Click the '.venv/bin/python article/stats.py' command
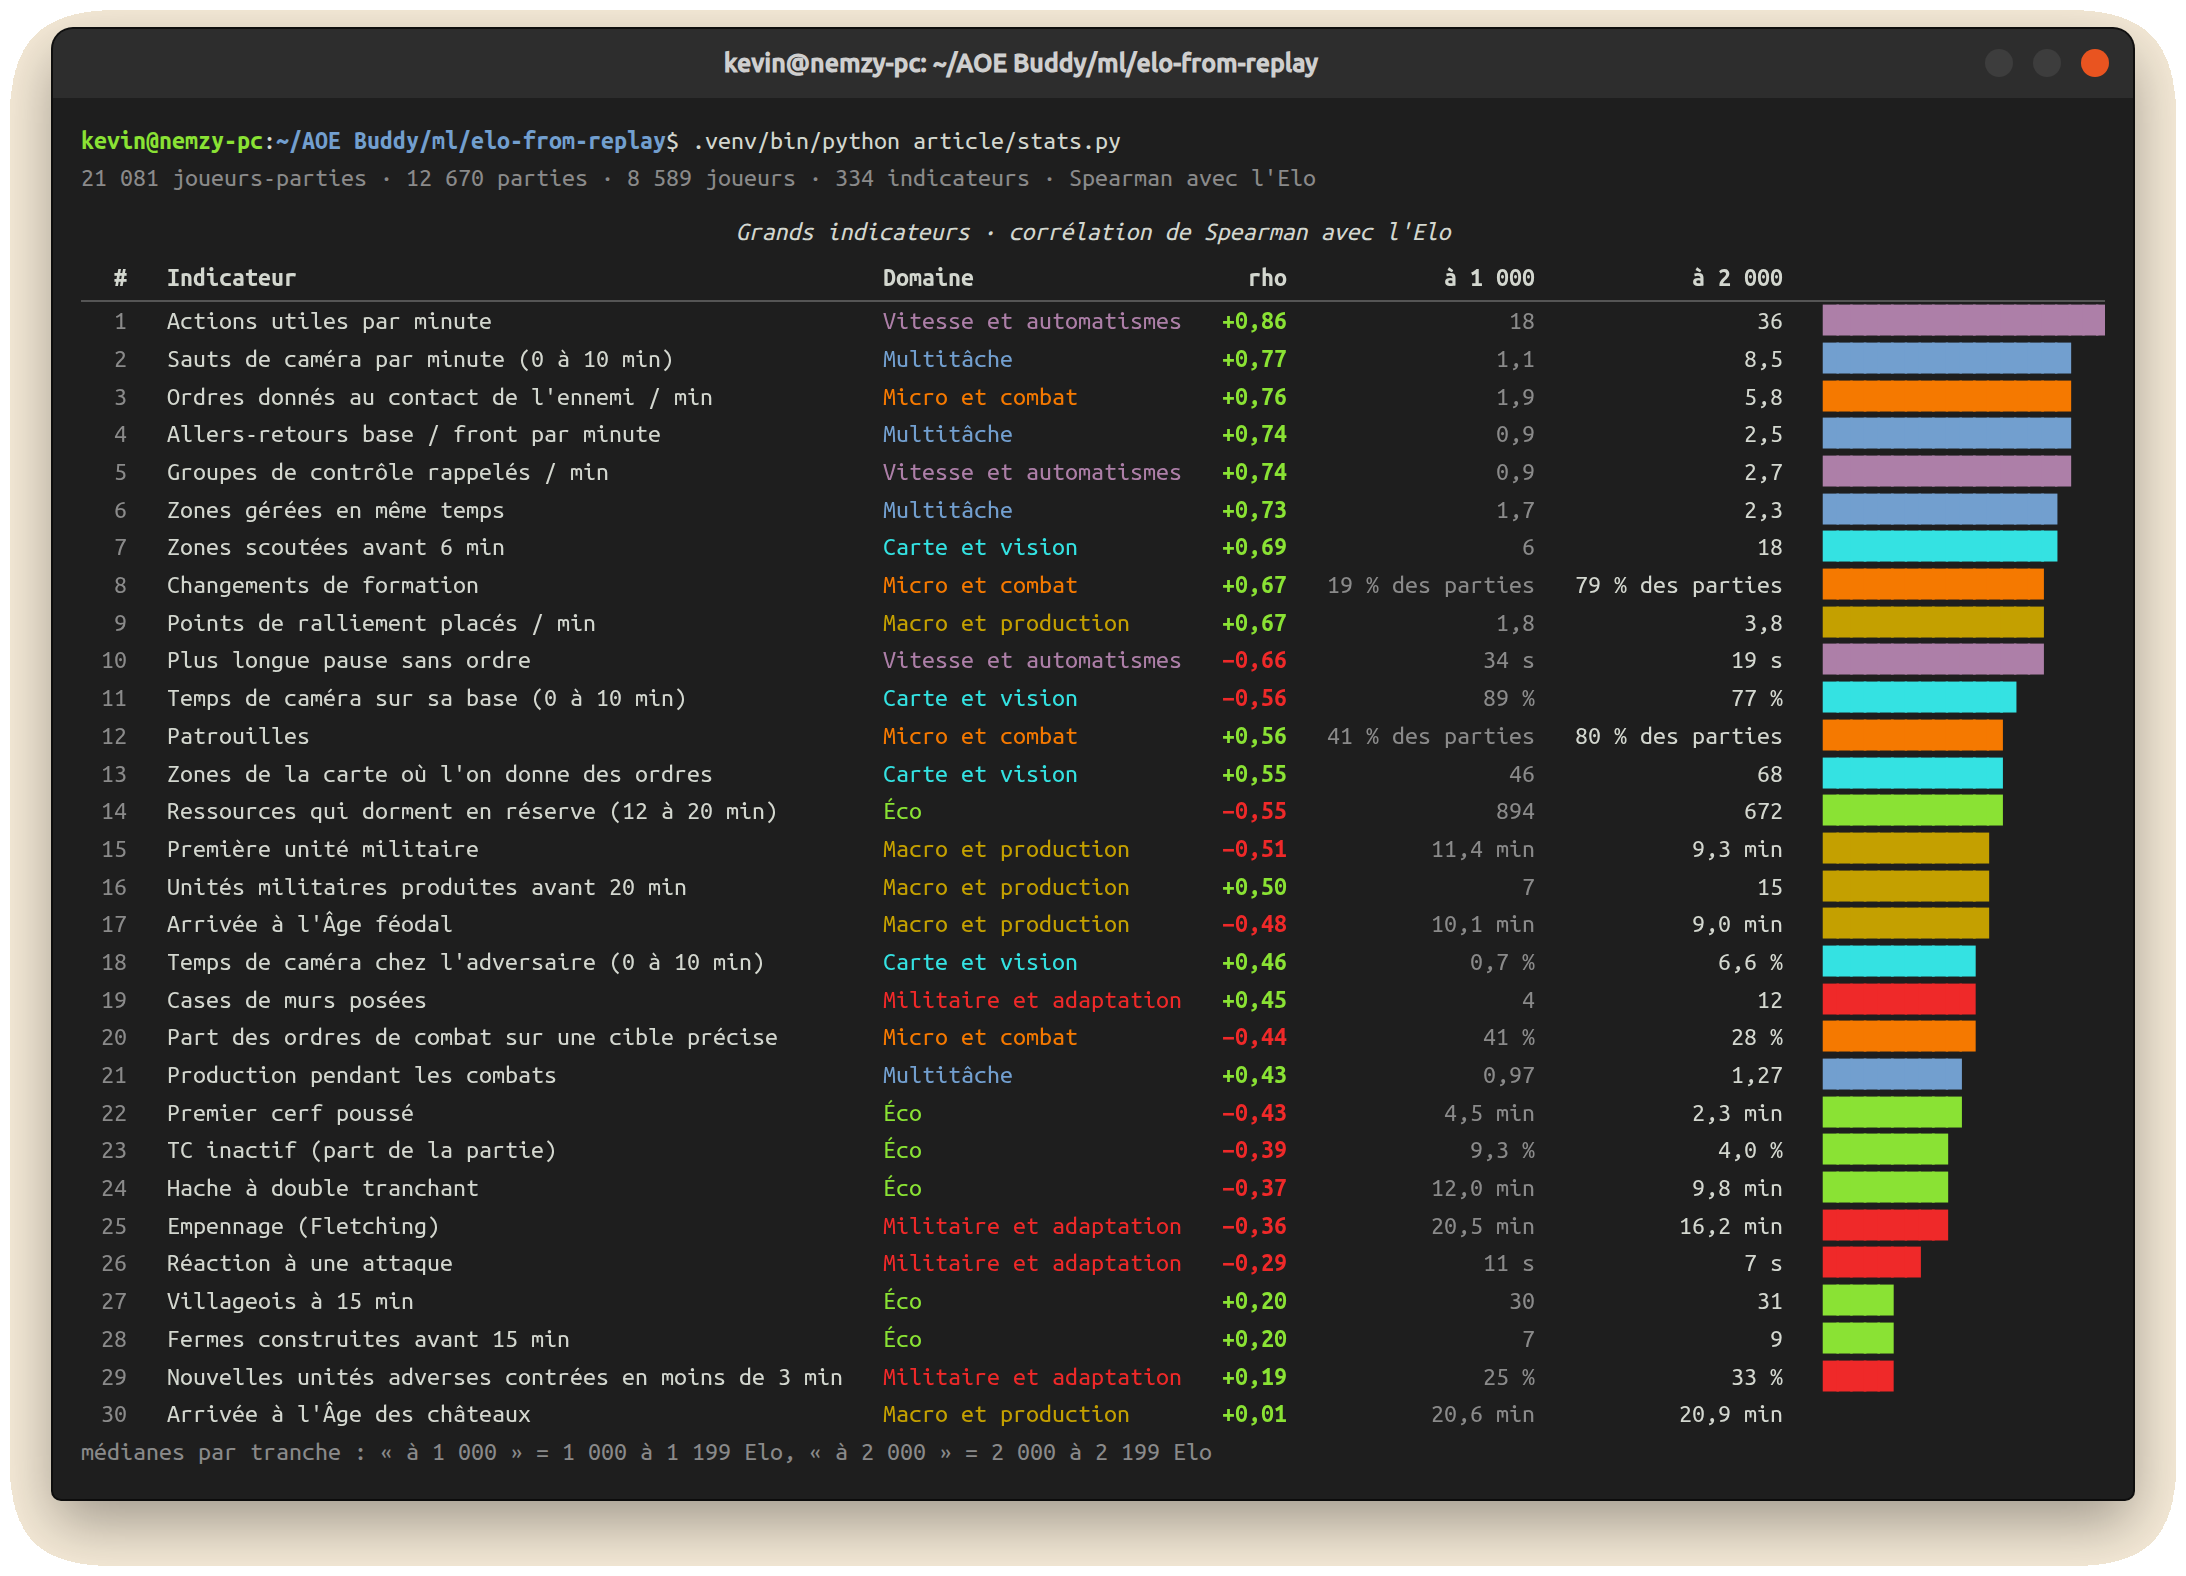Viewport: 2186px width, 1576px height. click(x=906, y=141)
